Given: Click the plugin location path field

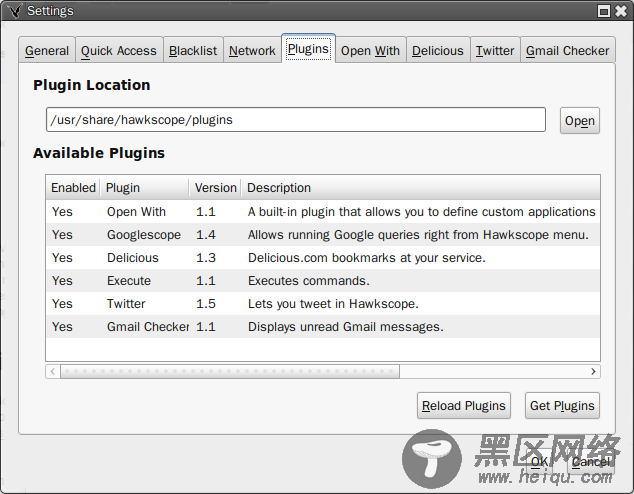Looking at the screenshot, I should [x=296, y=120].
